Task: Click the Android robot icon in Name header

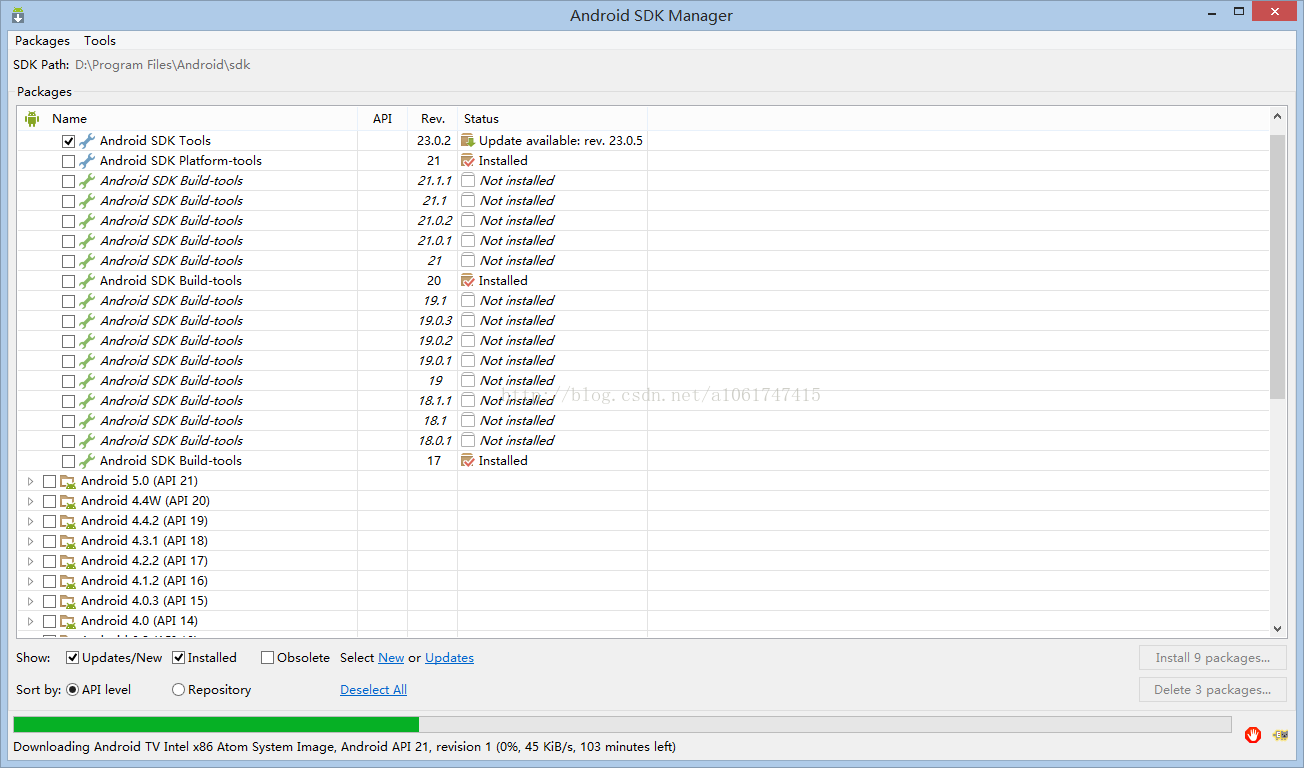Action: pyautogui.click(x=32, y=119)
